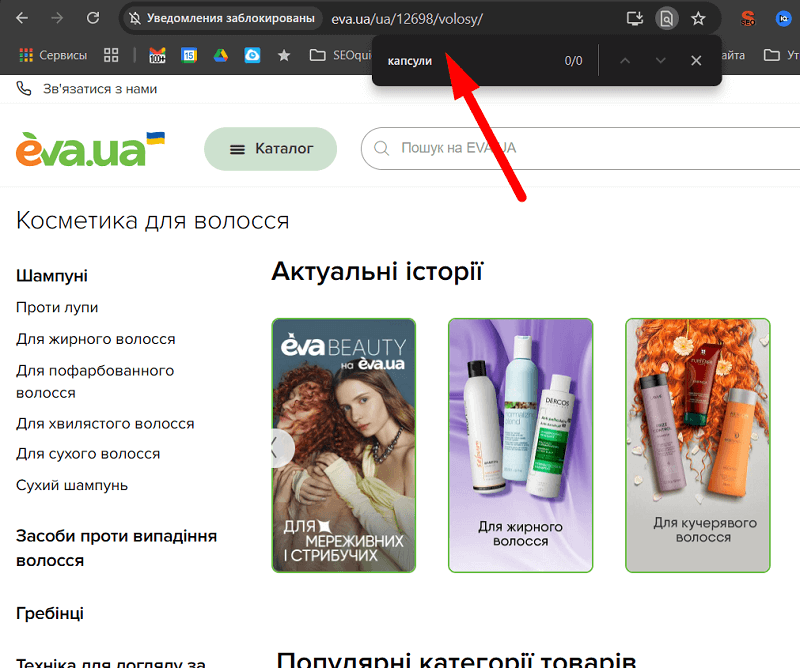Open the Для жирного волосся story card
Image resolution: width=800 pixels, height=668 pixels.
click(x=520, y=446)
